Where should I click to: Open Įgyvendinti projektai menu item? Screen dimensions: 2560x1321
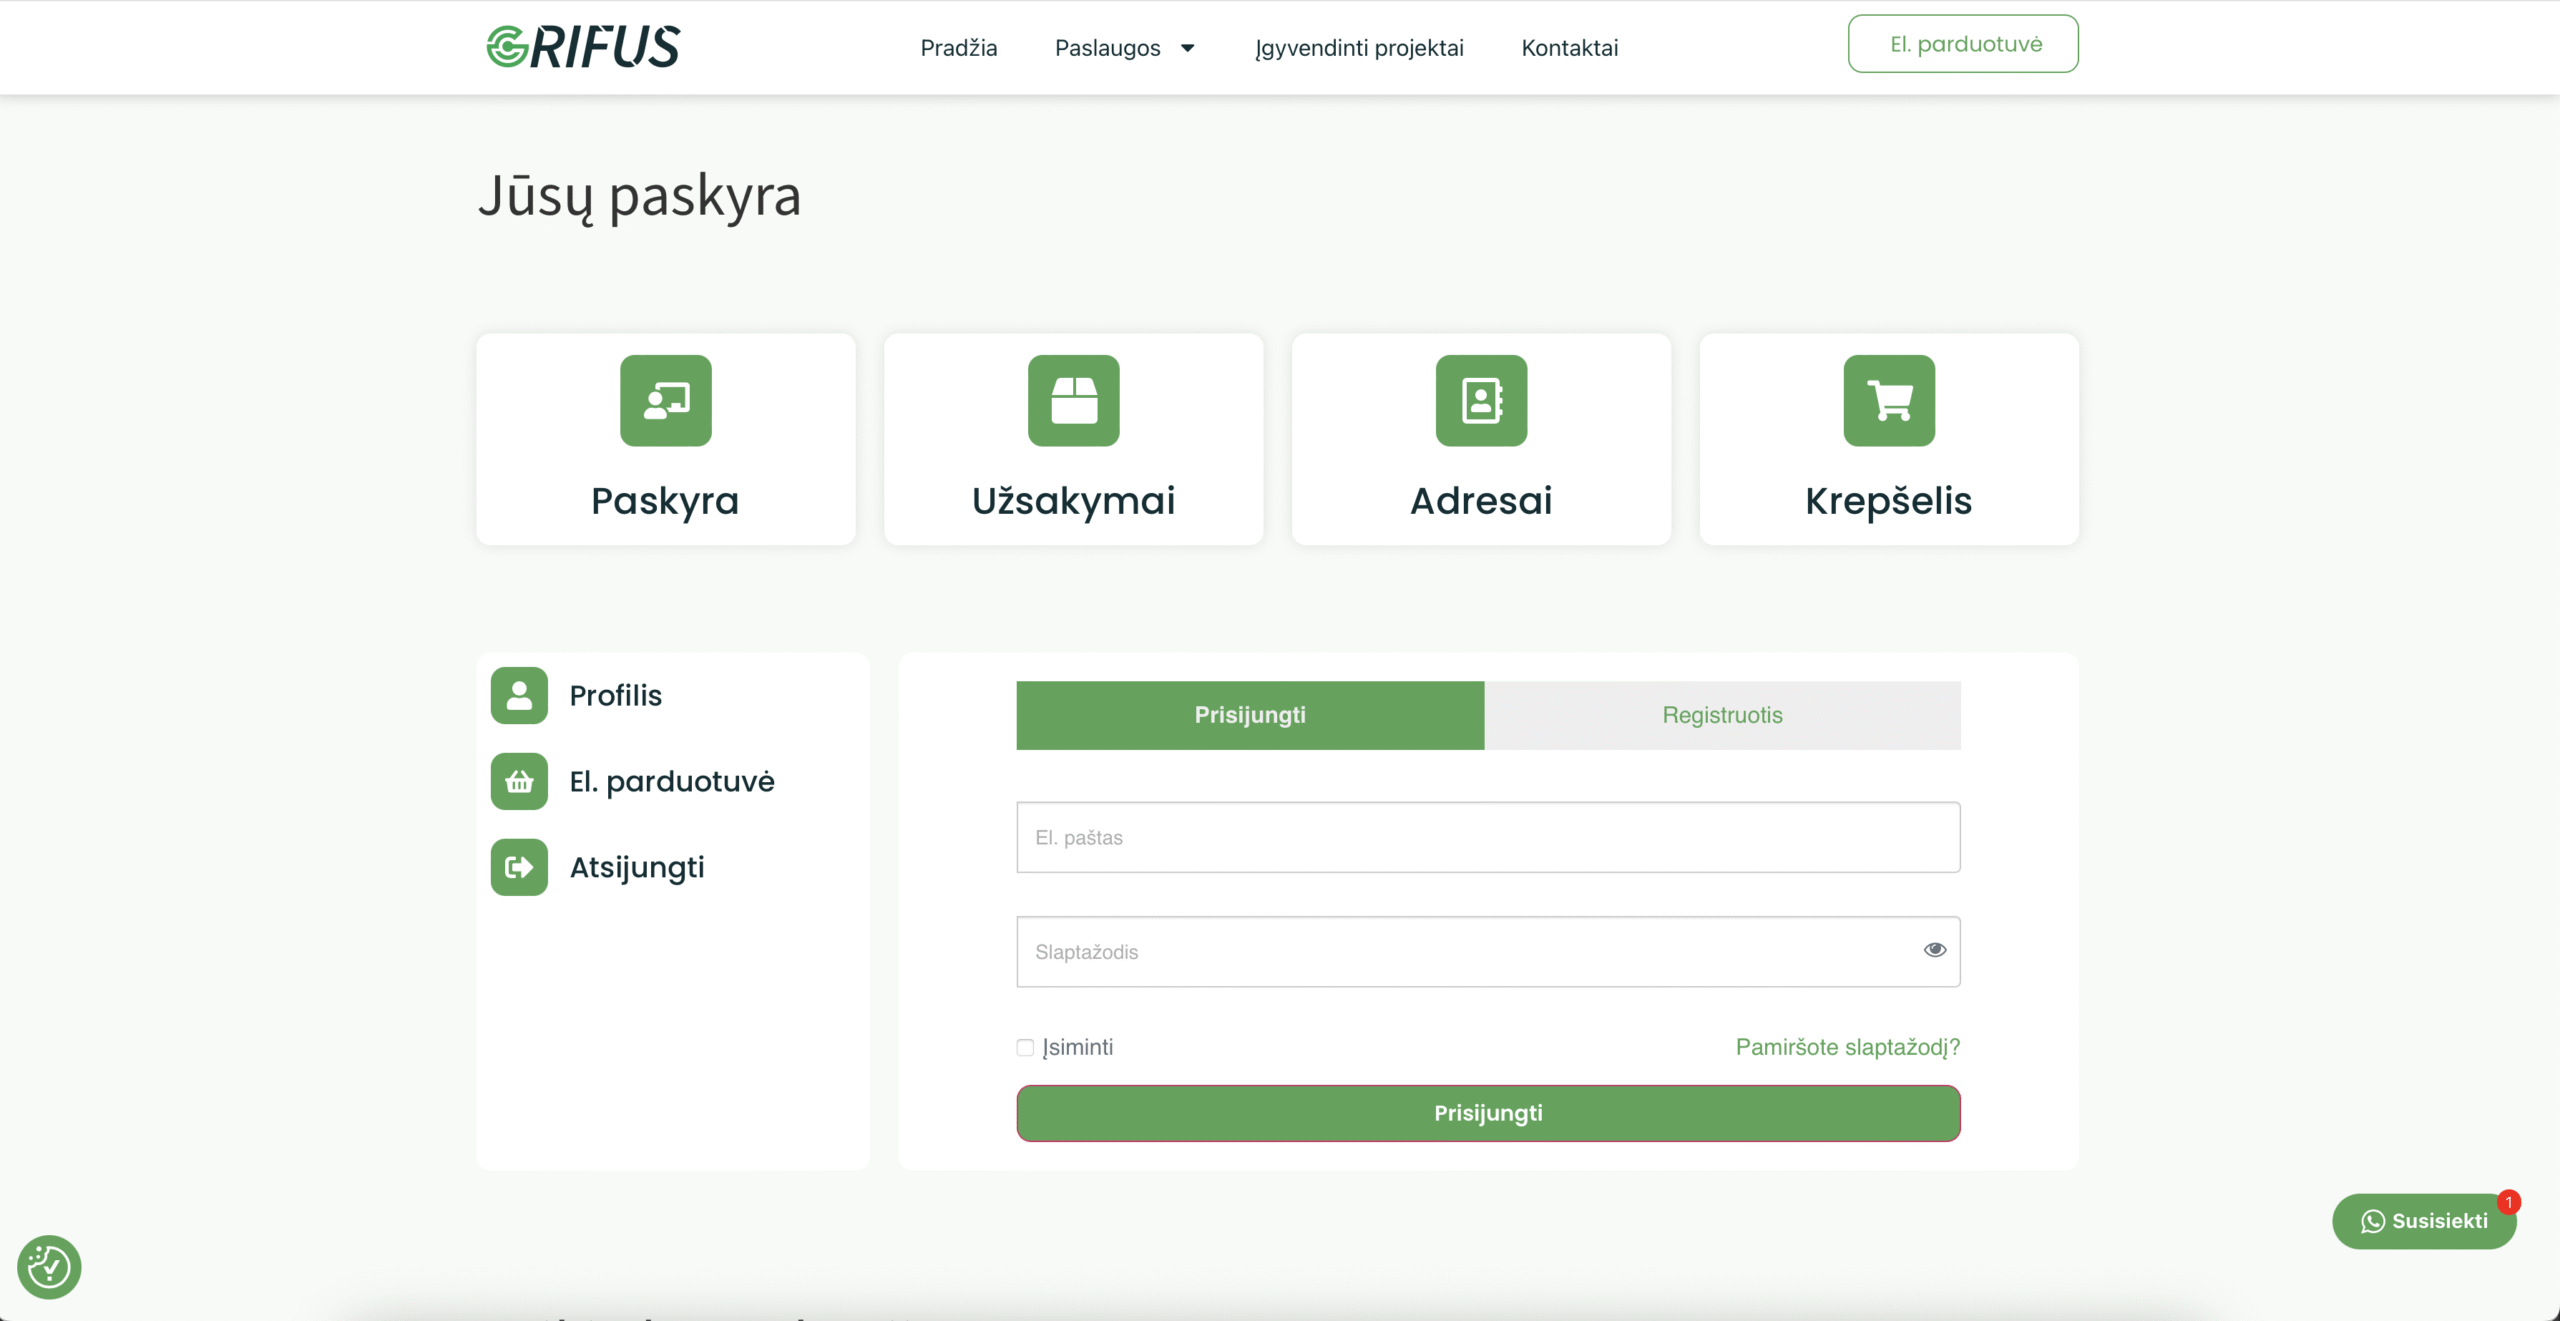[1359, 48]
